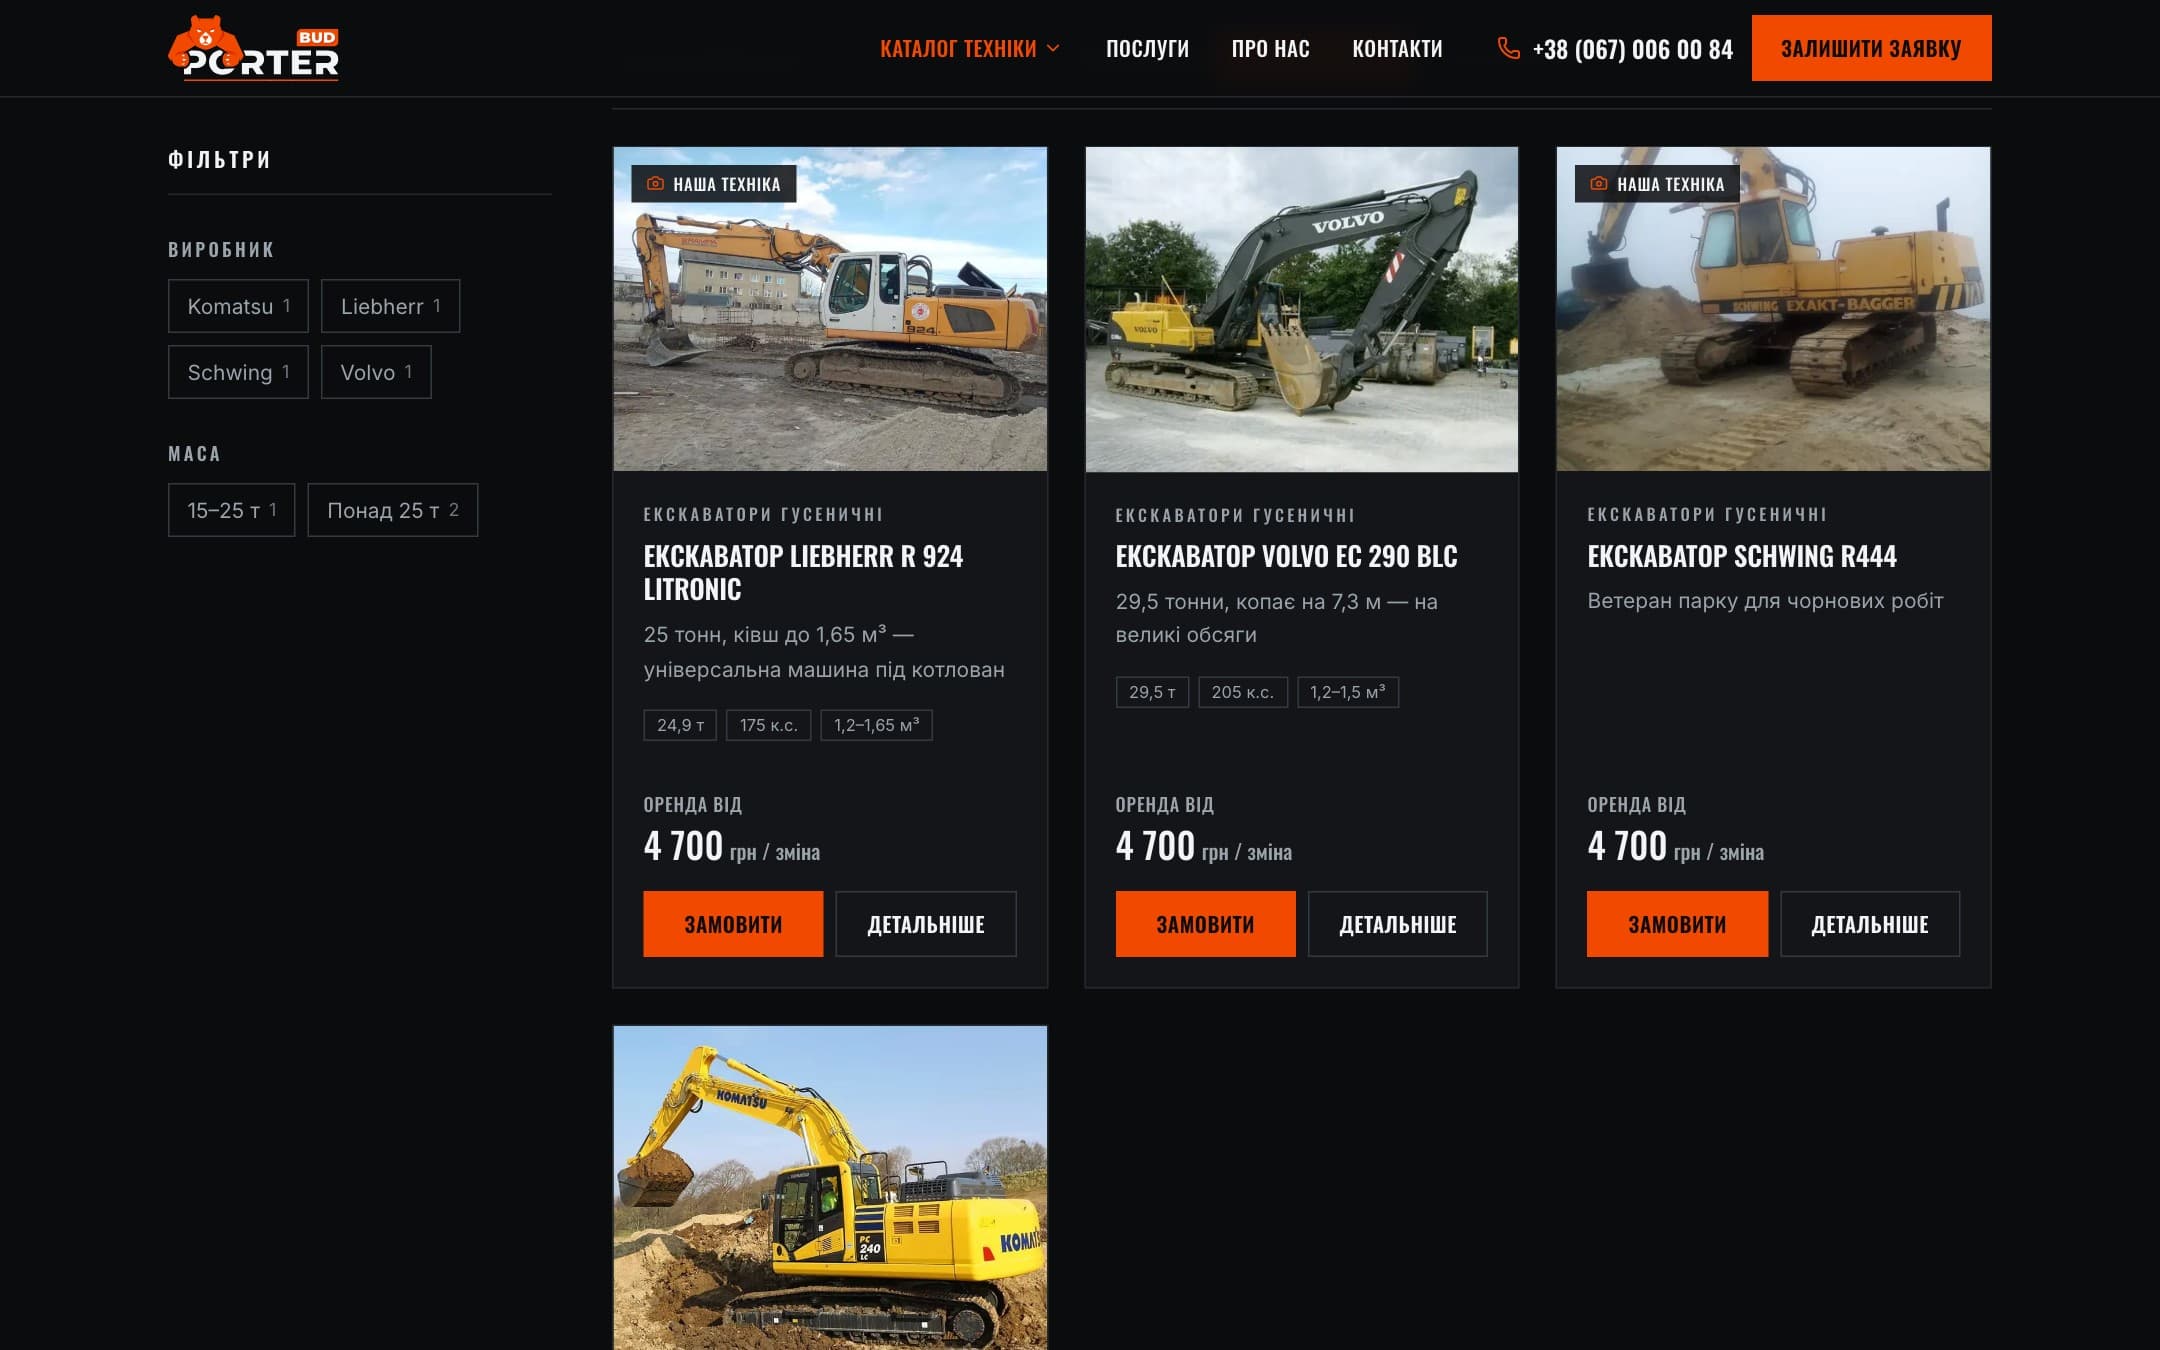Image resolution: width=2160 pixels, height=1350 pixels.
Task: Open the Екскаватор Liebherr R 924 Litronic title
Action: click(x=803, y=572)
